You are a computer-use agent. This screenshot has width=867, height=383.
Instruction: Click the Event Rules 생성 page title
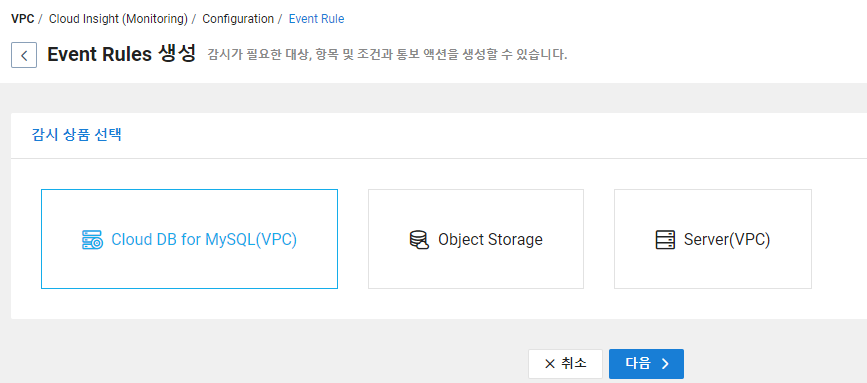pyautogui.click(x=122, y=54)
